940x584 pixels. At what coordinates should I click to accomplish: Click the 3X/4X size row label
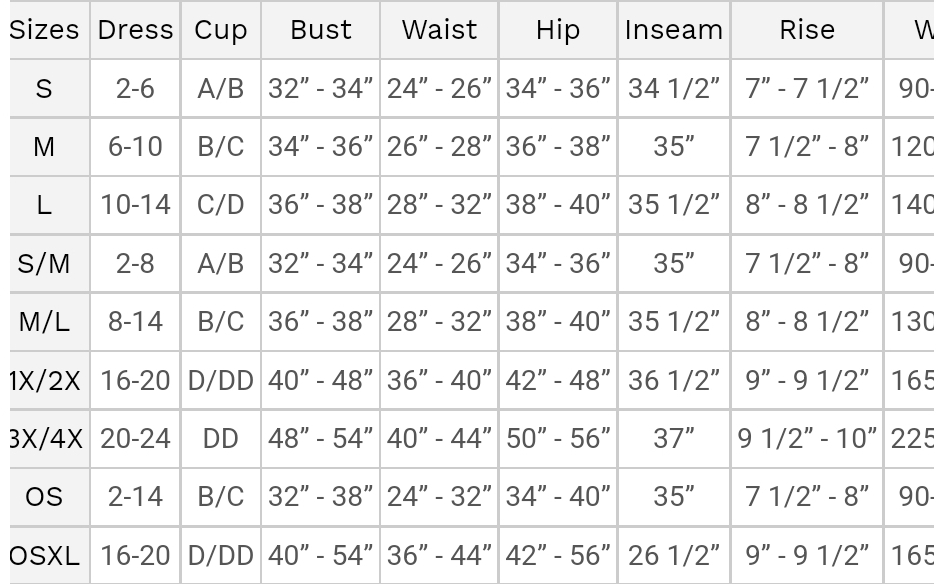(46, 439)
